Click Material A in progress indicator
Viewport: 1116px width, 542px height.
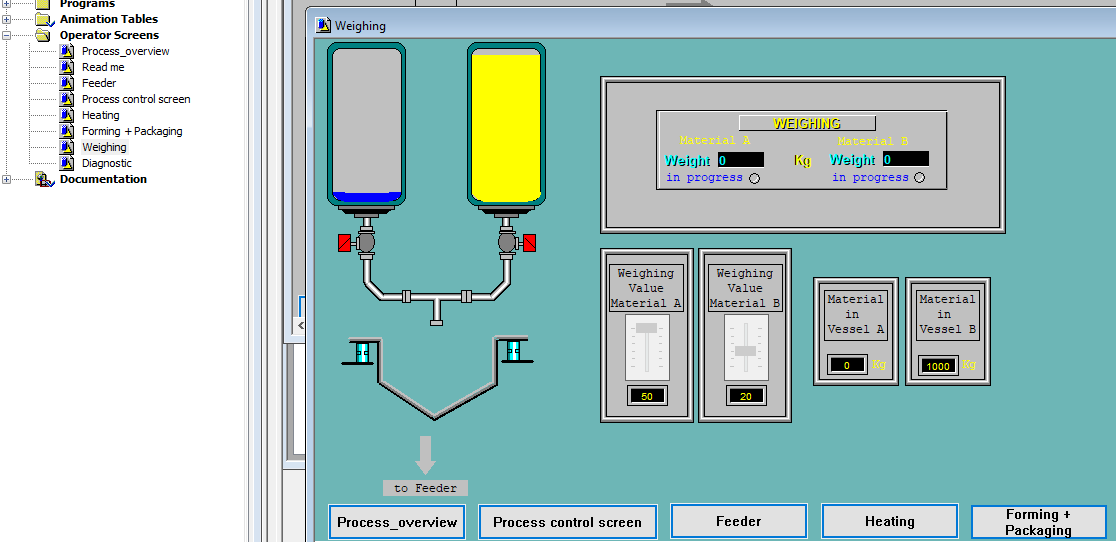point(754,178)
